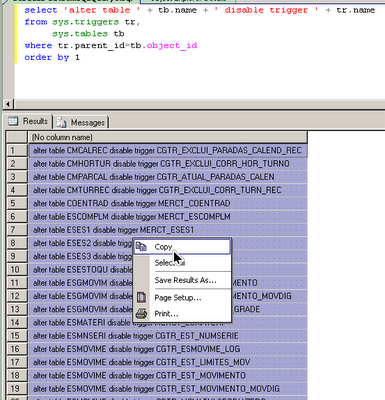Select row header number 5
The image size is (385, 400).
click(17, 203)
